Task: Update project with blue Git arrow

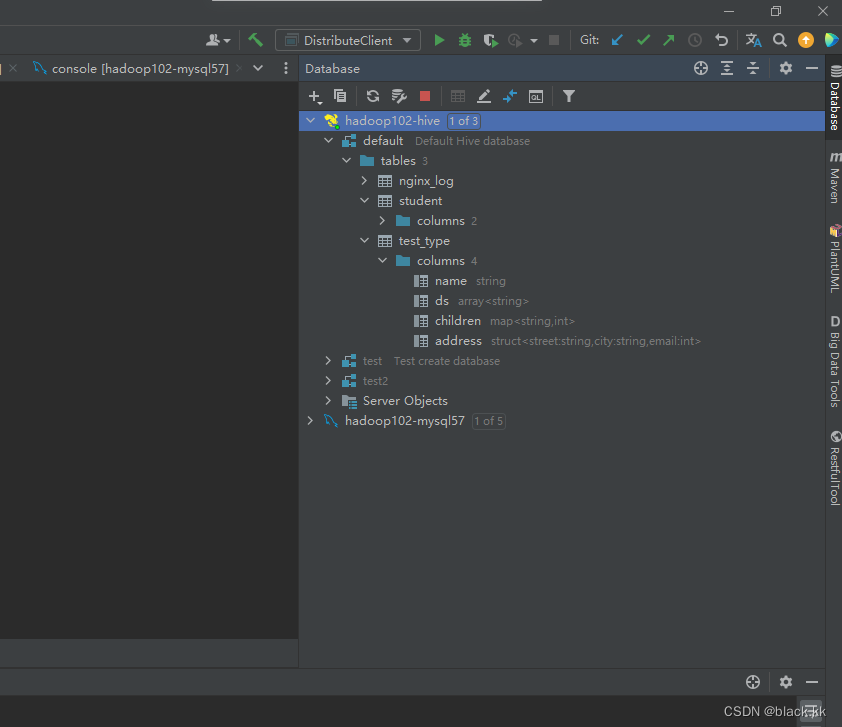Action: [x=617, y=40]
